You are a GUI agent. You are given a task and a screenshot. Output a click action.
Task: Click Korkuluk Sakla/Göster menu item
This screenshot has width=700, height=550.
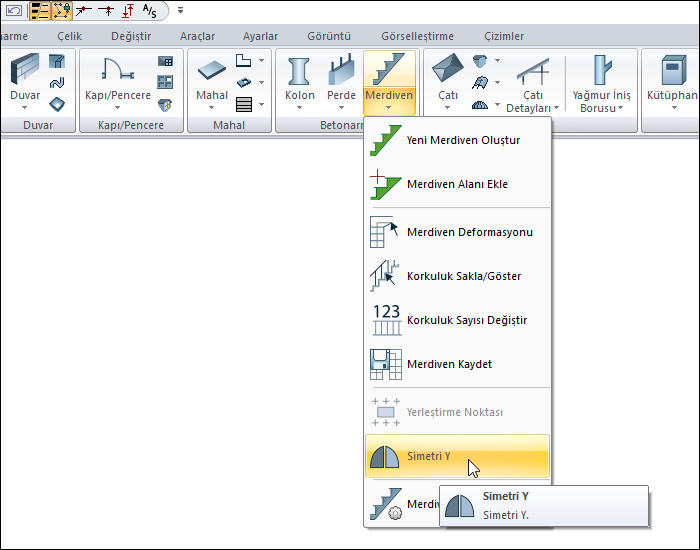coord(463,276)
